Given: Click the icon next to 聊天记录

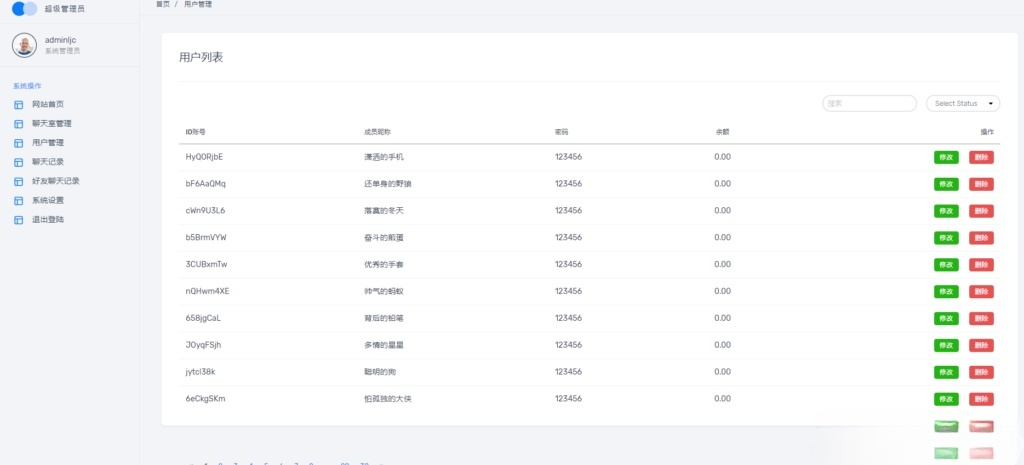Looking at the screenshot, I should pos(18,162).
